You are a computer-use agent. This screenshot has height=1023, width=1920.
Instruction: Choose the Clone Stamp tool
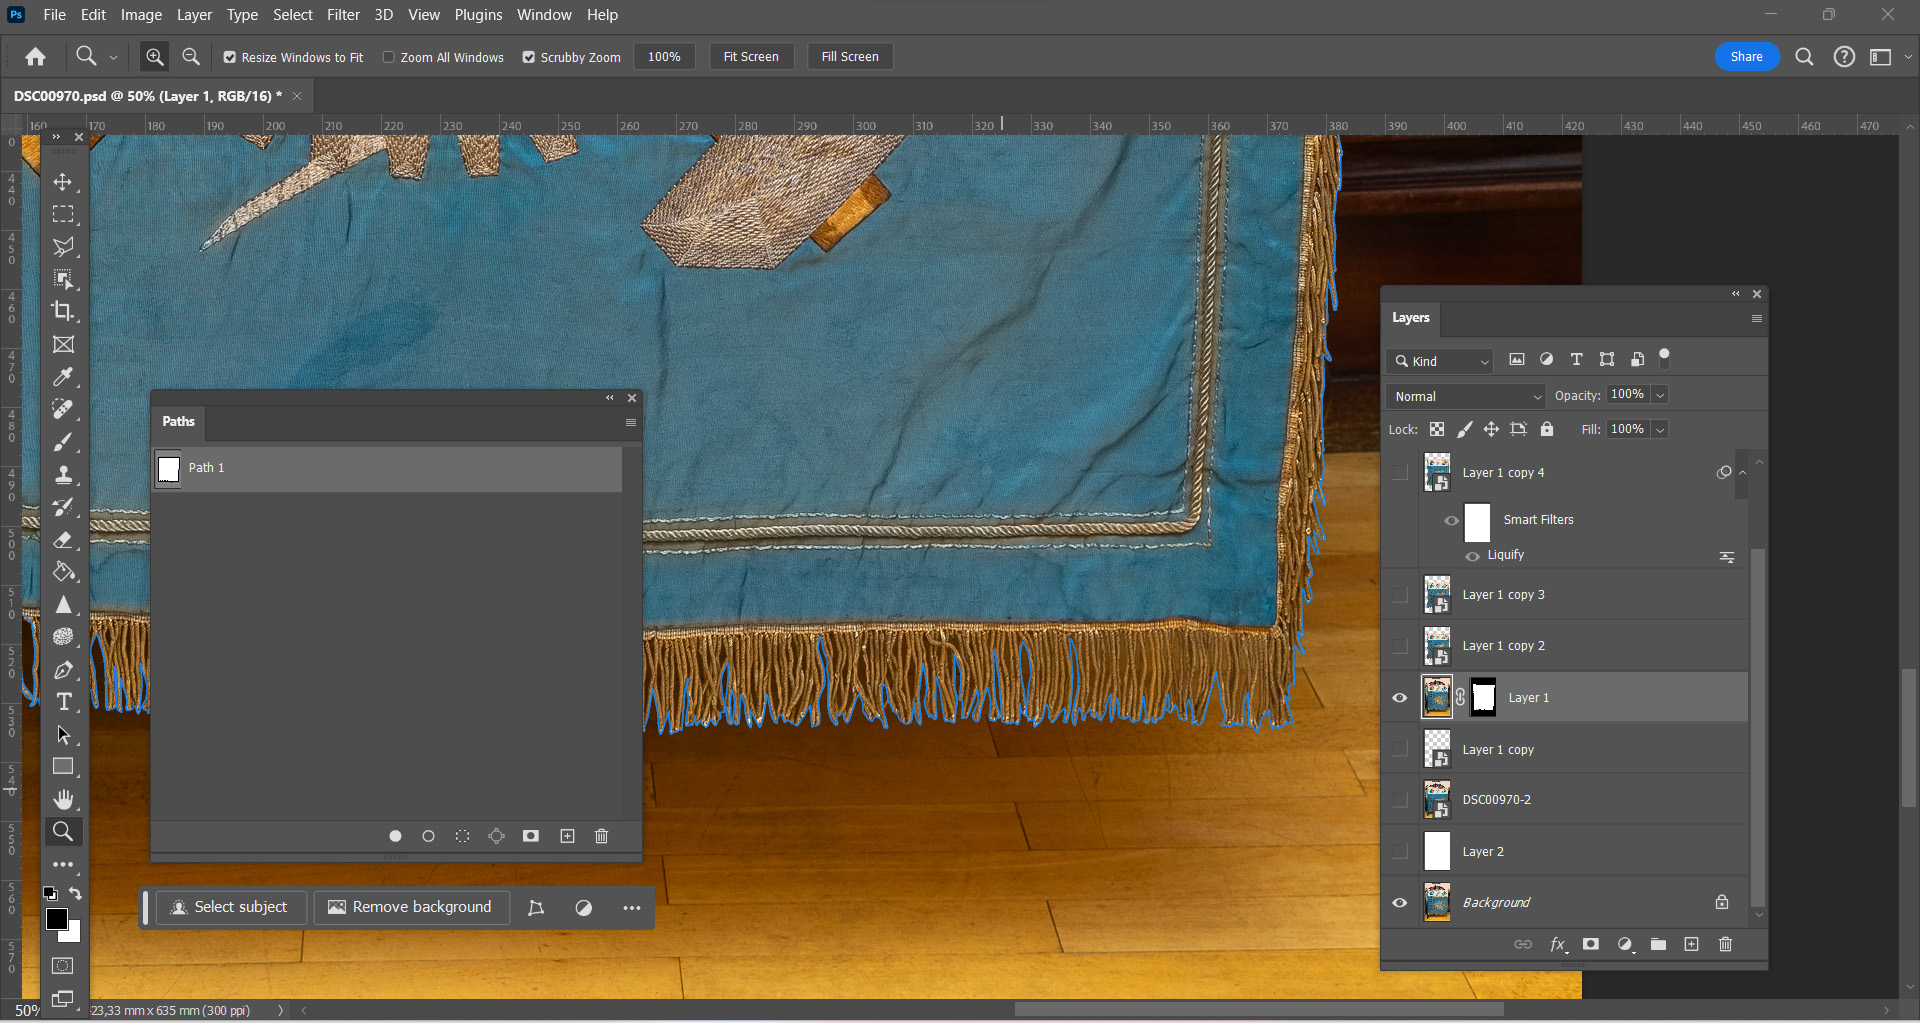click(63, 474)
